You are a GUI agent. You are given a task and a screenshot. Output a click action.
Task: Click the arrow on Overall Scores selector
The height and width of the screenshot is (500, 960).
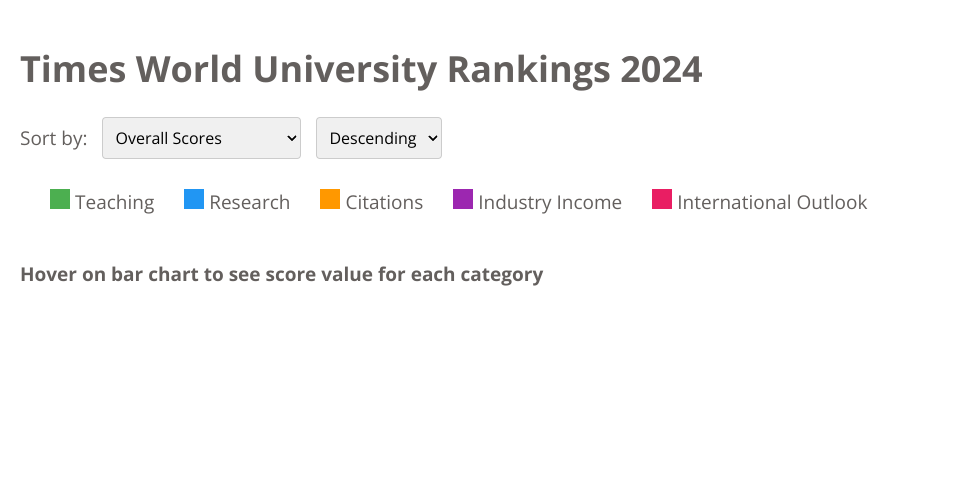[291, 138]
